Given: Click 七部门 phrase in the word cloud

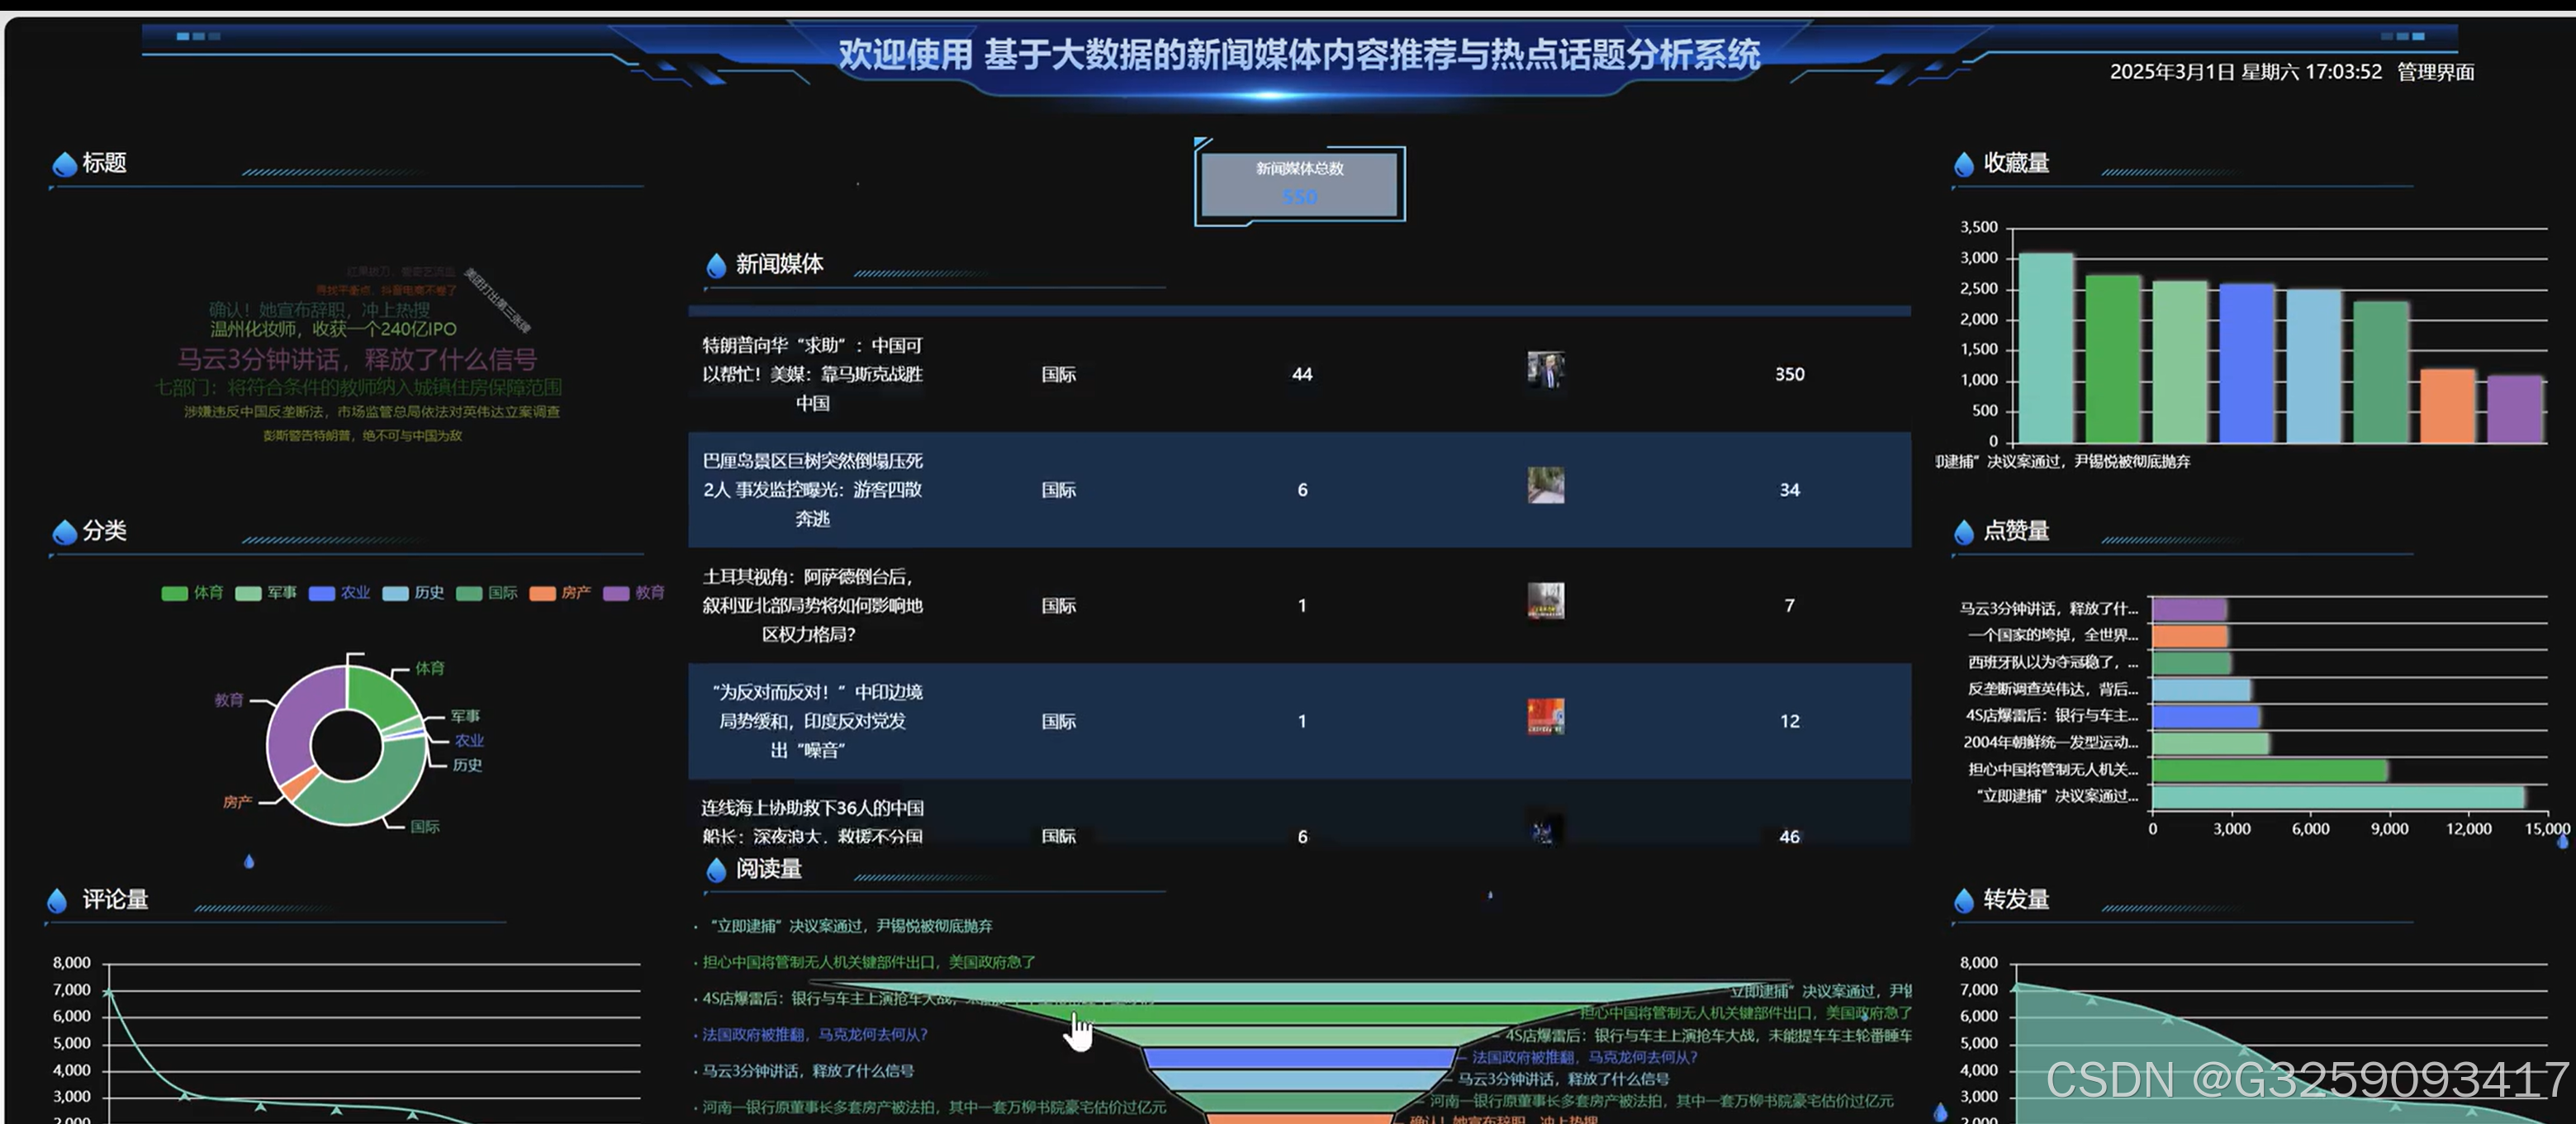Looking at the screenshot, I should (358, 387).
